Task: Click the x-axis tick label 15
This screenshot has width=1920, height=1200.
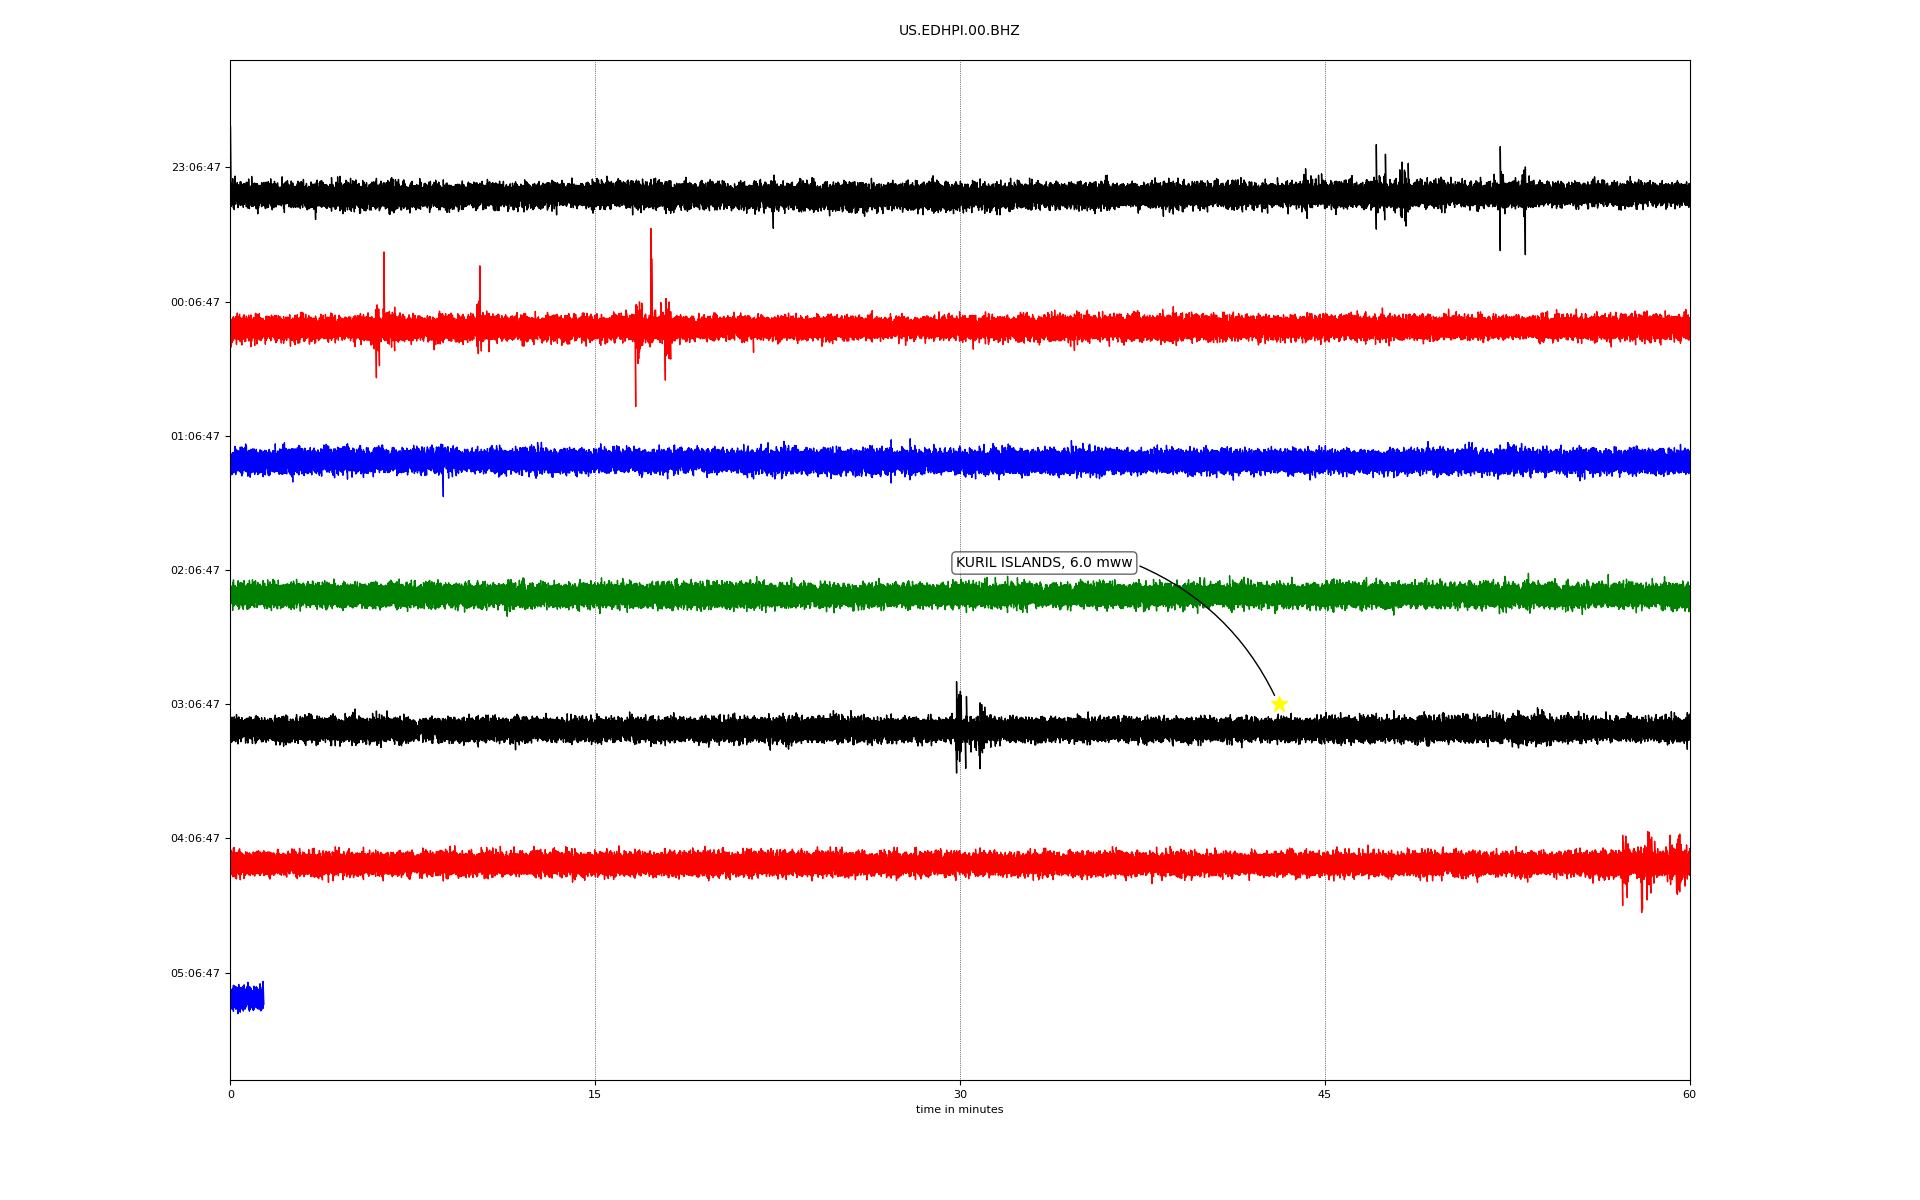Action: point(595,1095)
